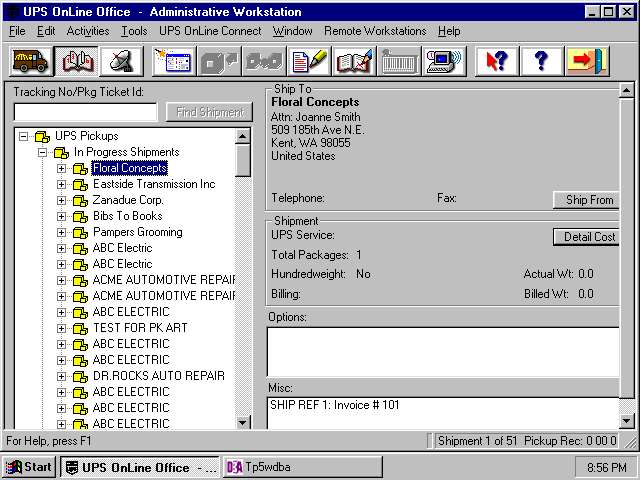Click the Bibs To Books folder icon
The image size is (640, 480).
(x=80, y=216)
